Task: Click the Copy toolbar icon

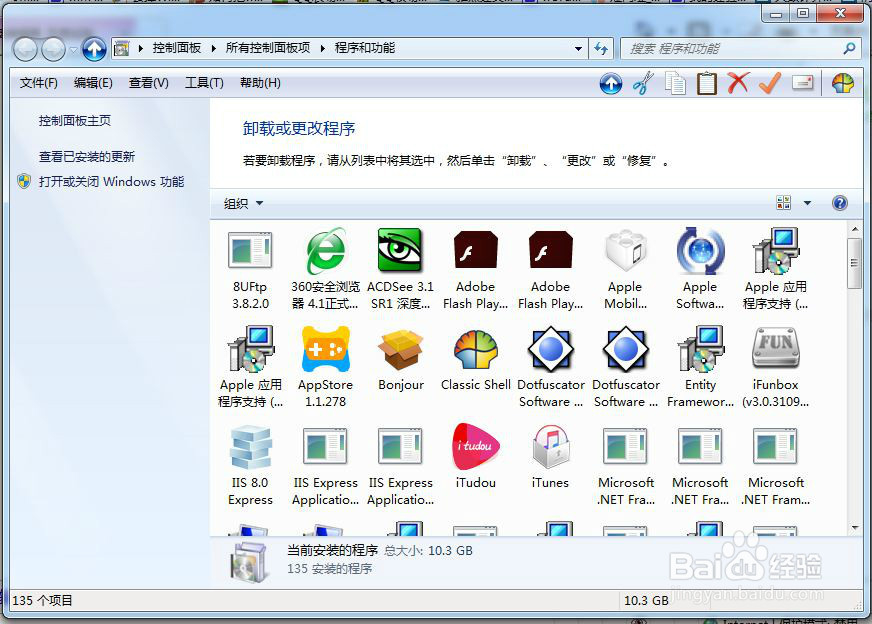Action: pos(675,84)
